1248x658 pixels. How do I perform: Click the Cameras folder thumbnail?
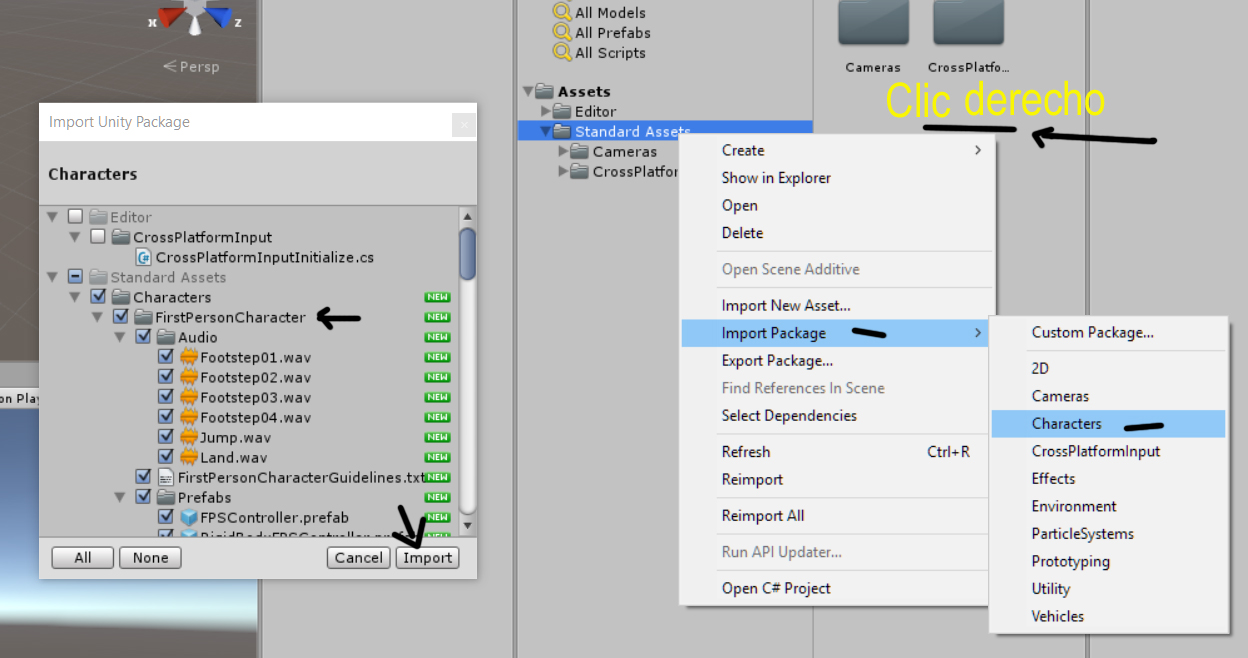coord(873,22)
